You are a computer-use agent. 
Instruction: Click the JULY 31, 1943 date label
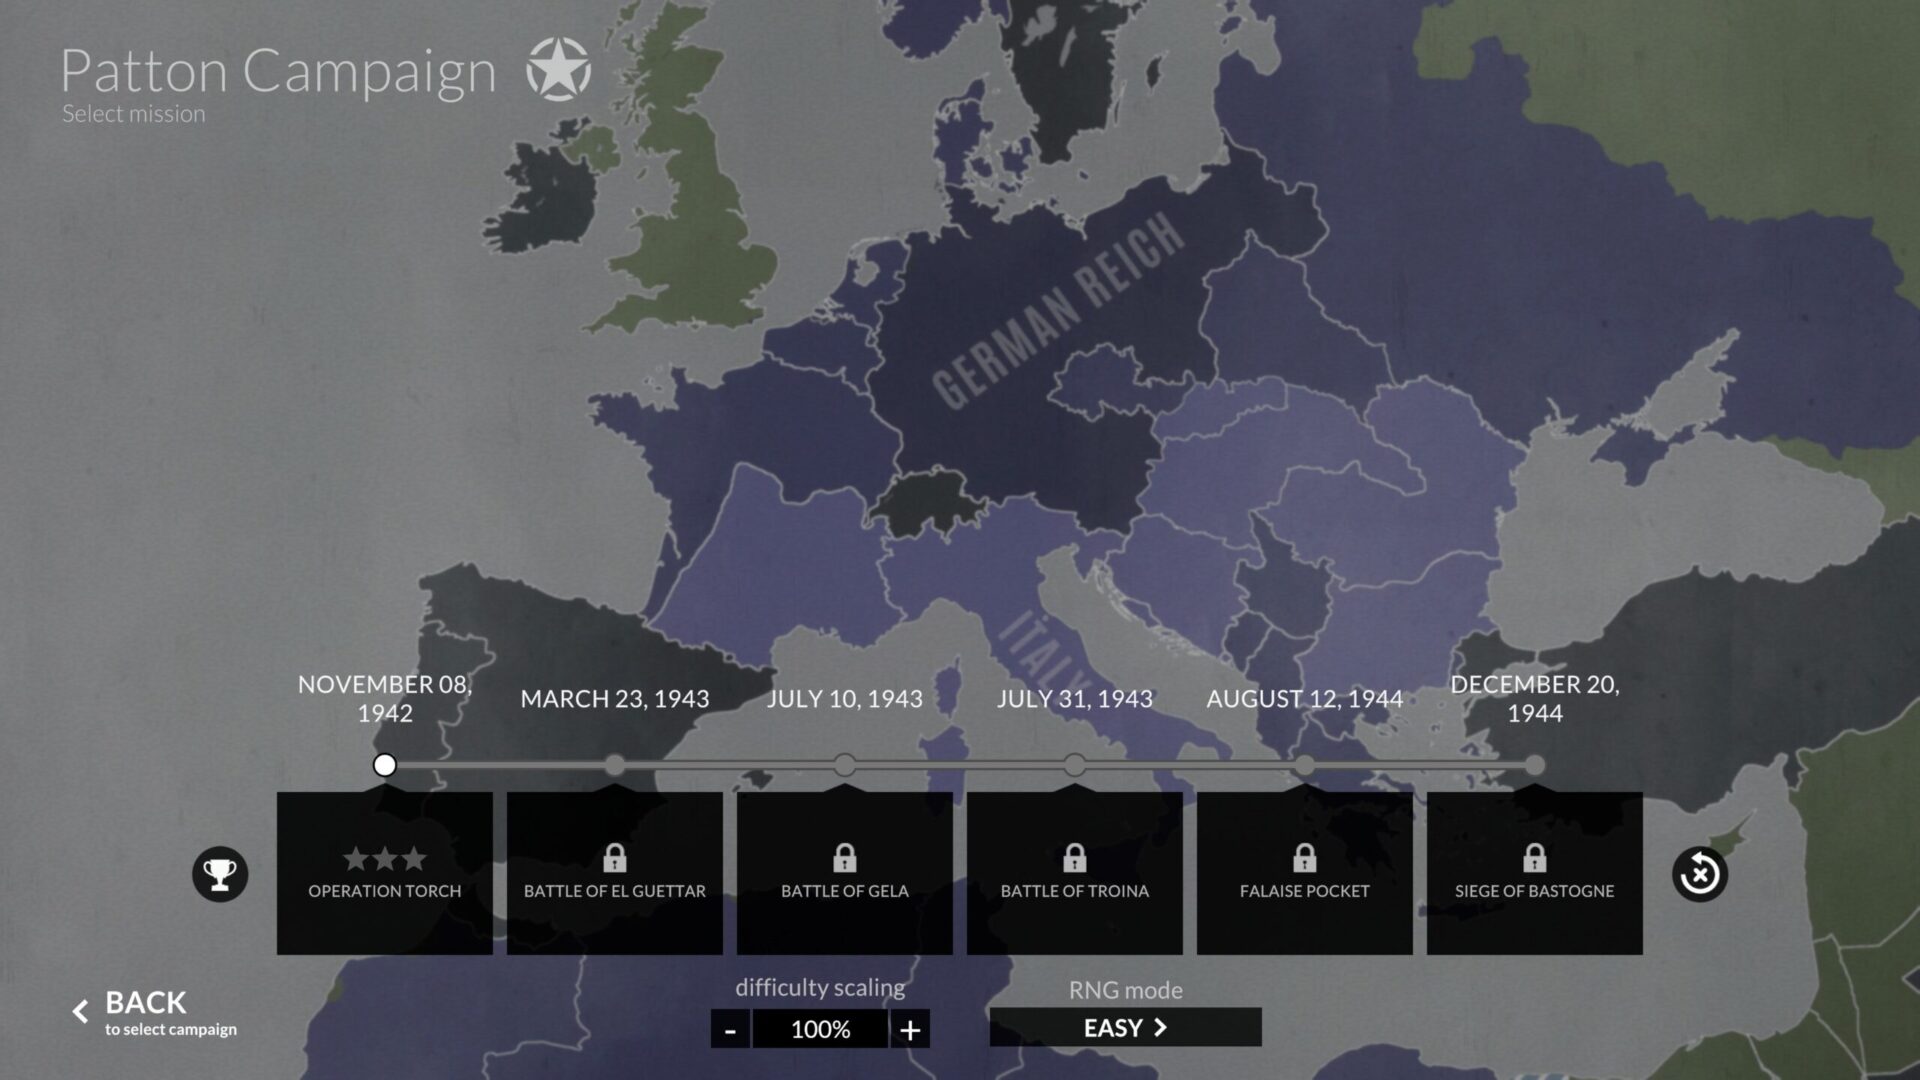point(1075,698)
